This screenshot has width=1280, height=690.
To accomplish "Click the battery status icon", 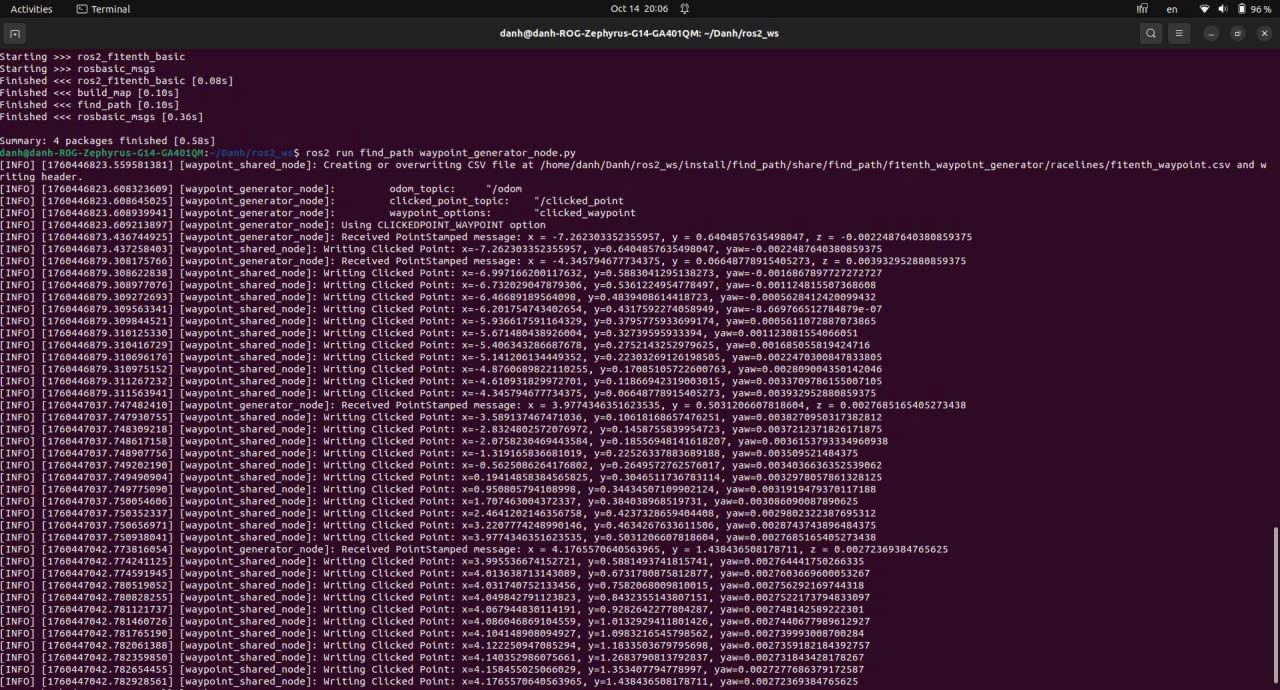I will click(x=1240, y=9).
